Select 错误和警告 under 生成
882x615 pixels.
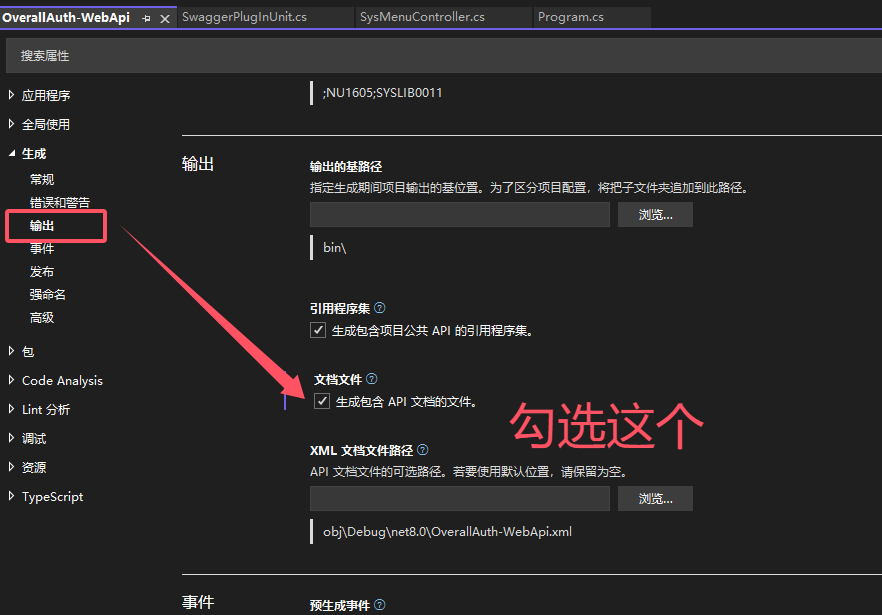(x=60, y=203)
